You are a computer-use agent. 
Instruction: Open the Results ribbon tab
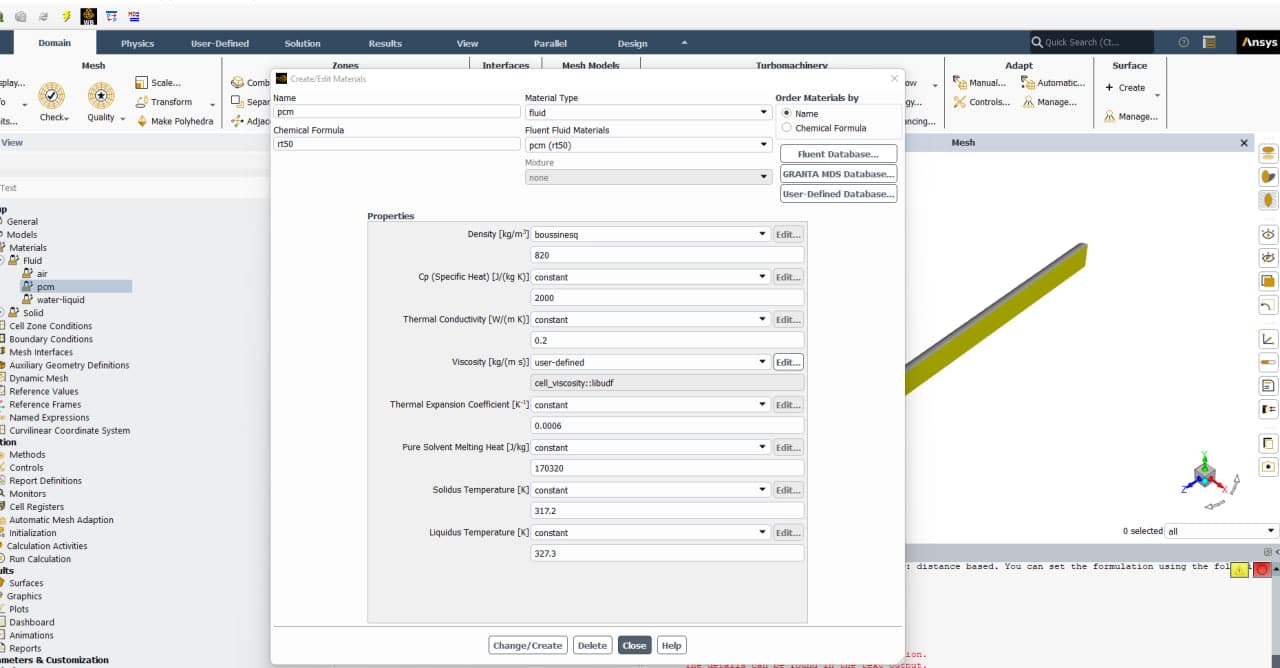[x=385, y=44]
